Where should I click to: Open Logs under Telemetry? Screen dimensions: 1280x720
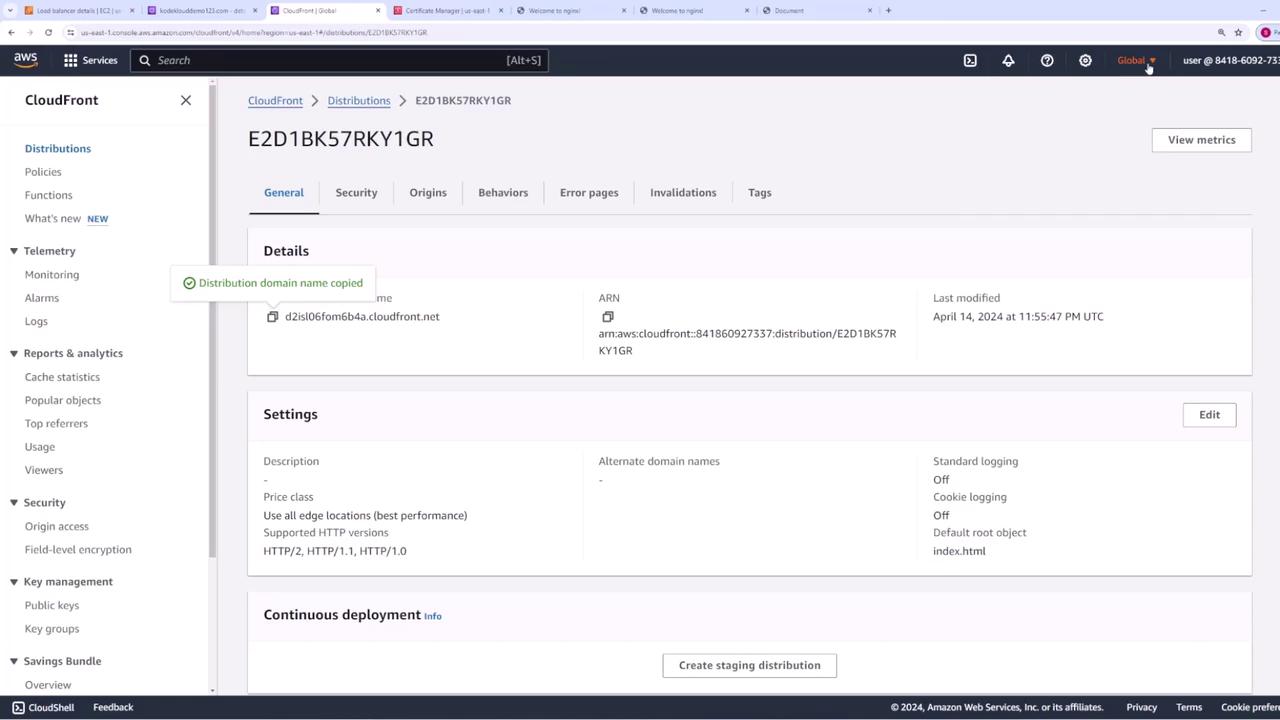pos(36,321)
